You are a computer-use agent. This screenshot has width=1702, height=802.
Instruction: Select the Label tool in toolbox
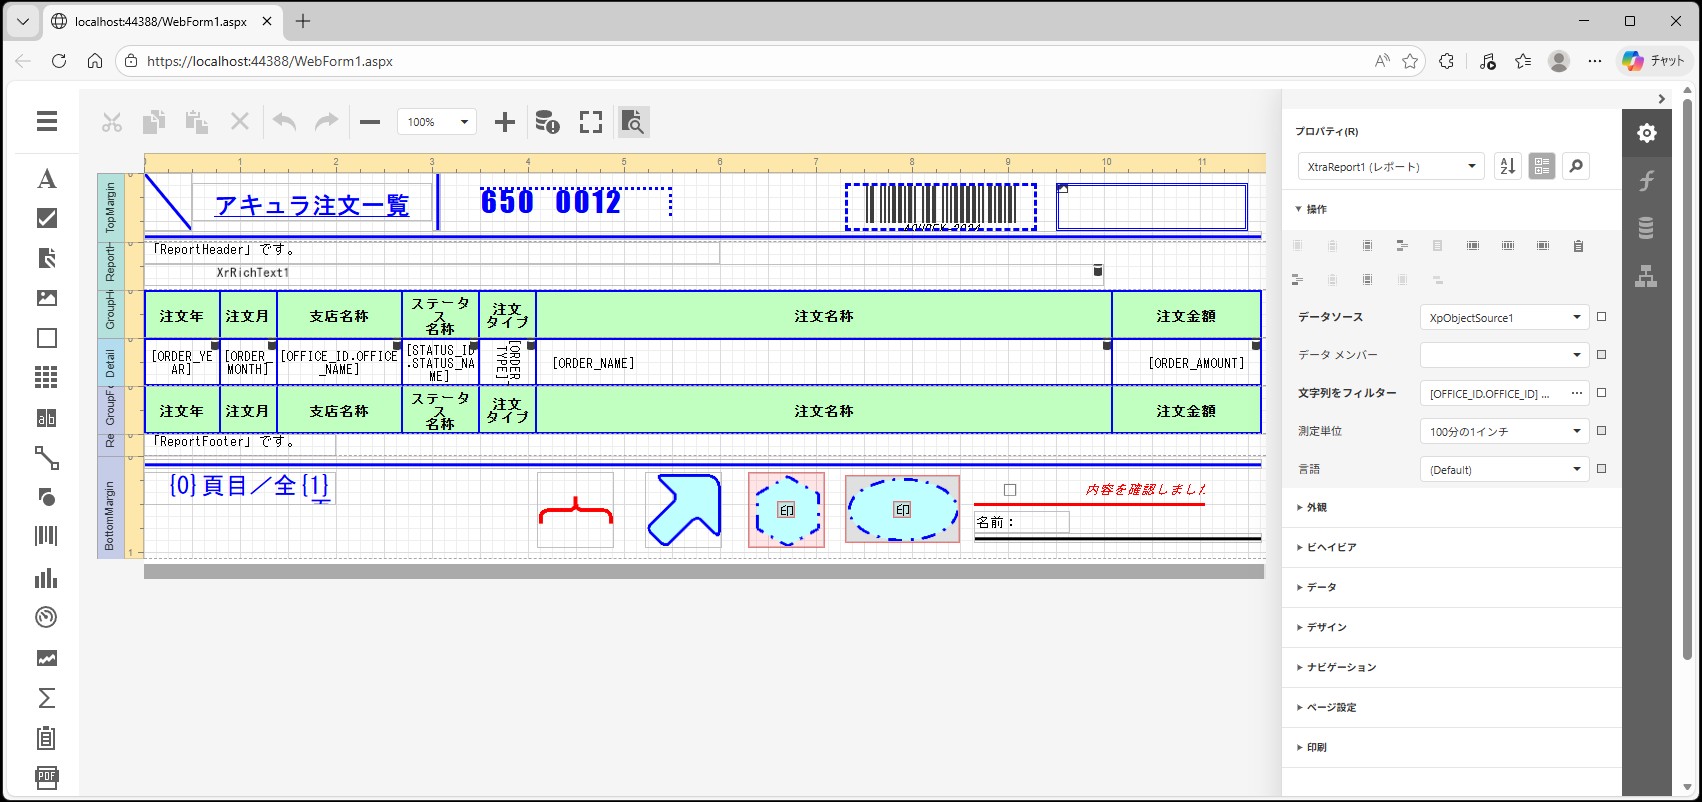click(47, 179)
